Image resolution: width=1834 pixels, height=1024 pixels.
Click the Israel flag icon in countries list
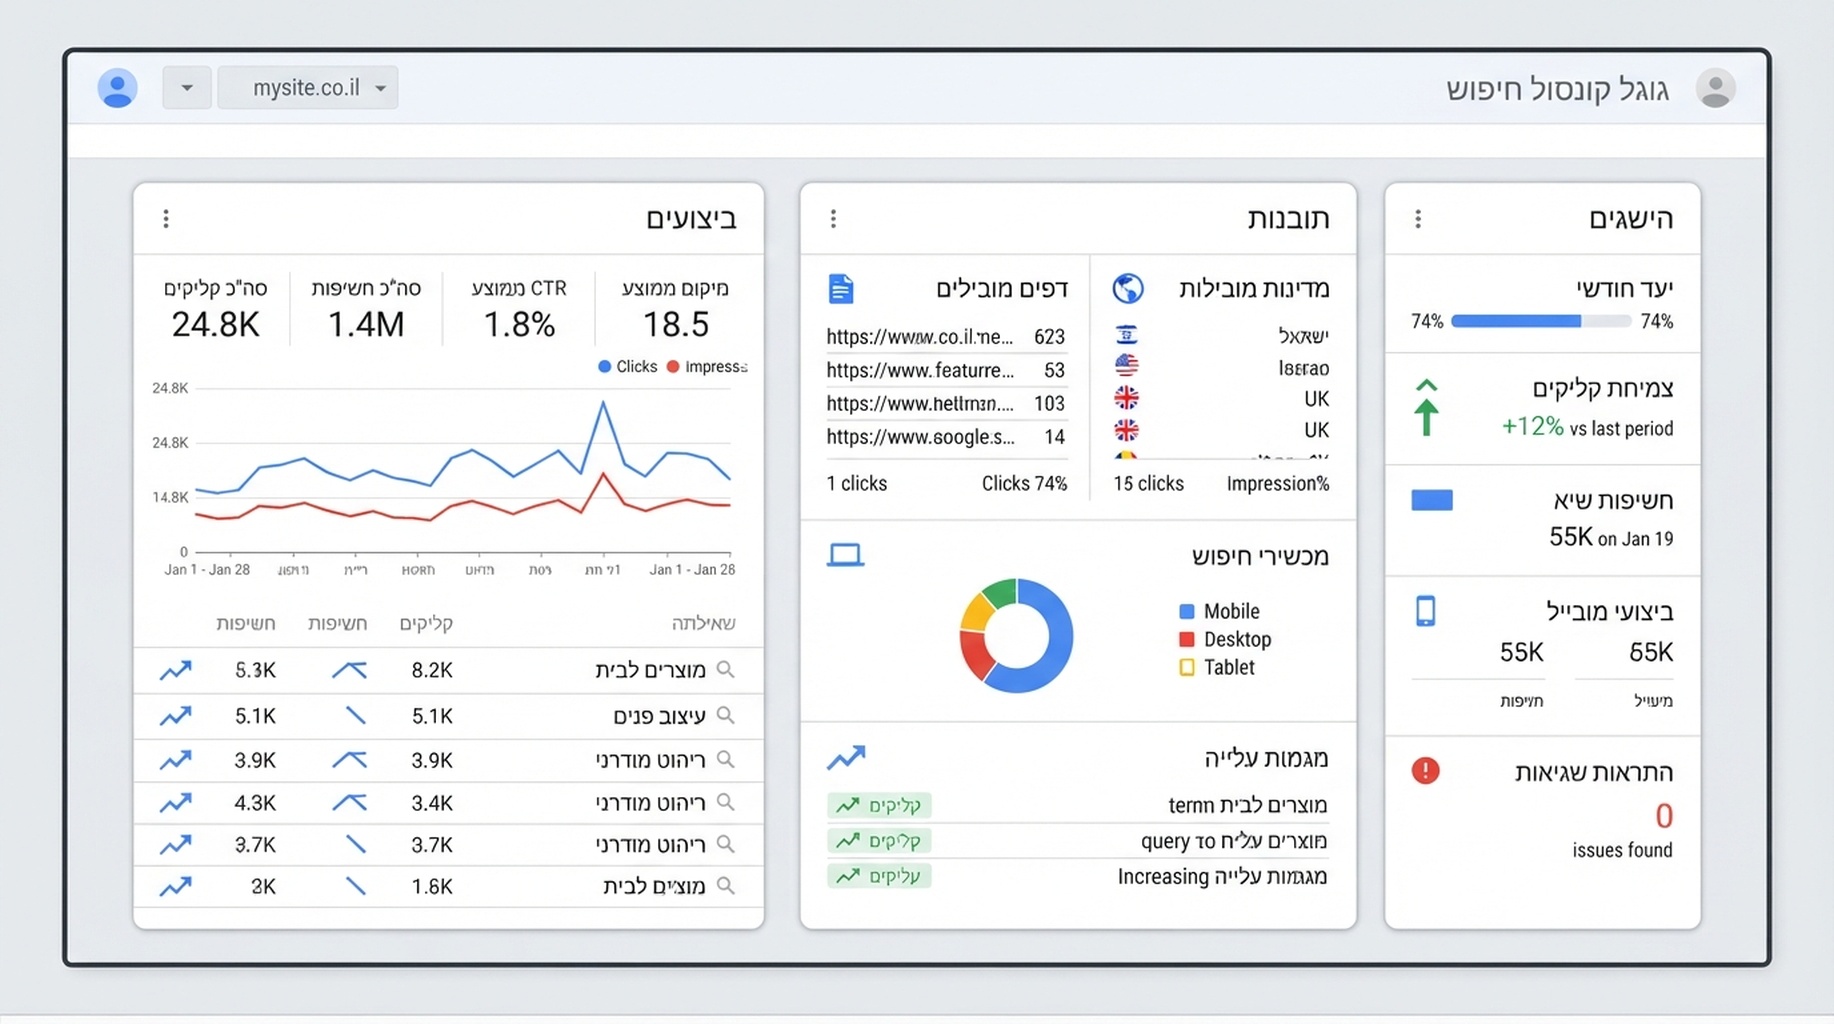click(1126, 335)
